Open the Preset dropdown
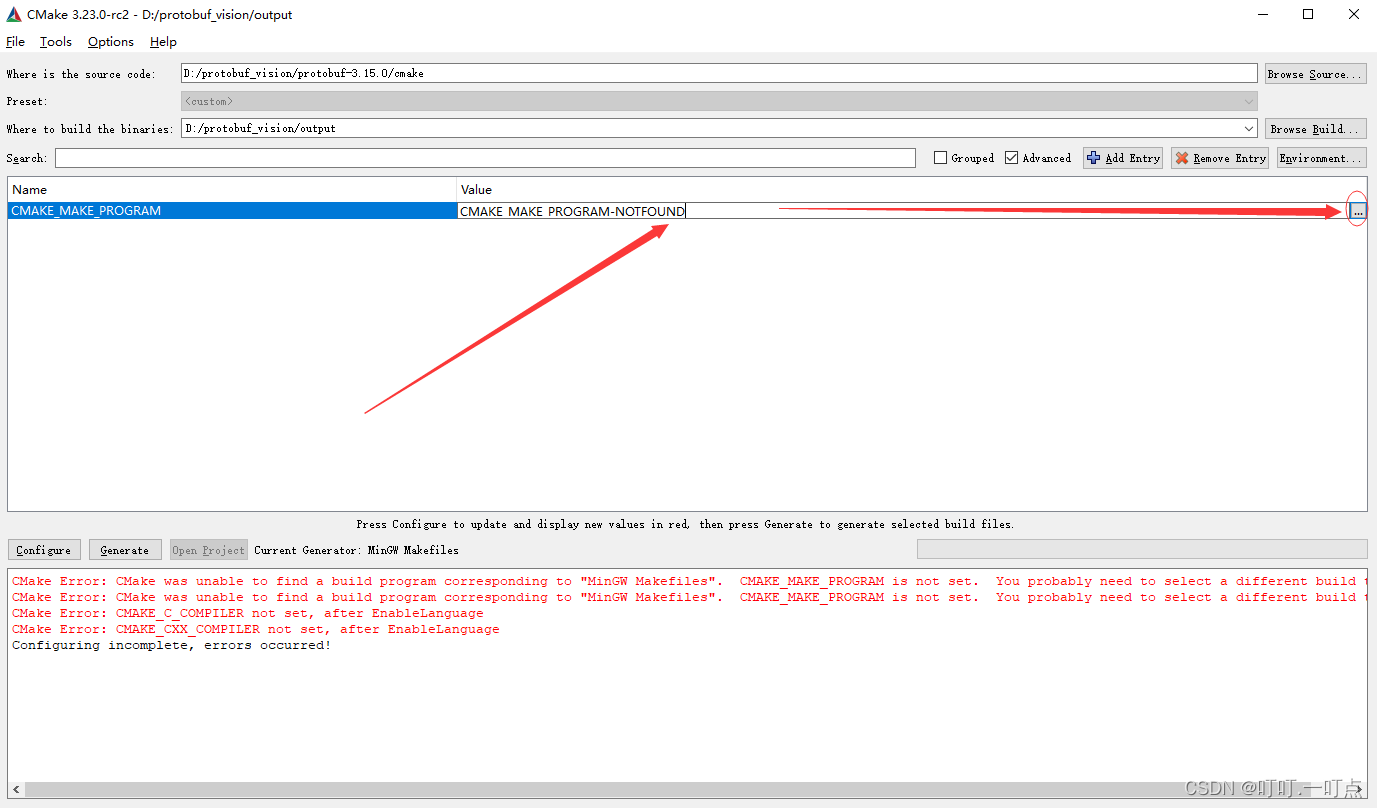Image resolution: width=1377 pixels, height=808 pixels. click(1247, 100)
